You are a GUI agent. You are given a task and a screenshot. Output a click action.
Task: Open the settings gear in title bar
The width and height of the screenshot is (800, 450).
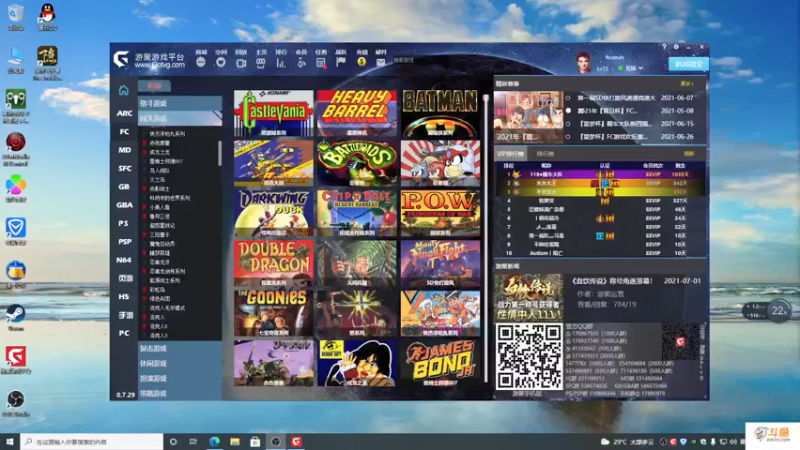click(676, 47)
